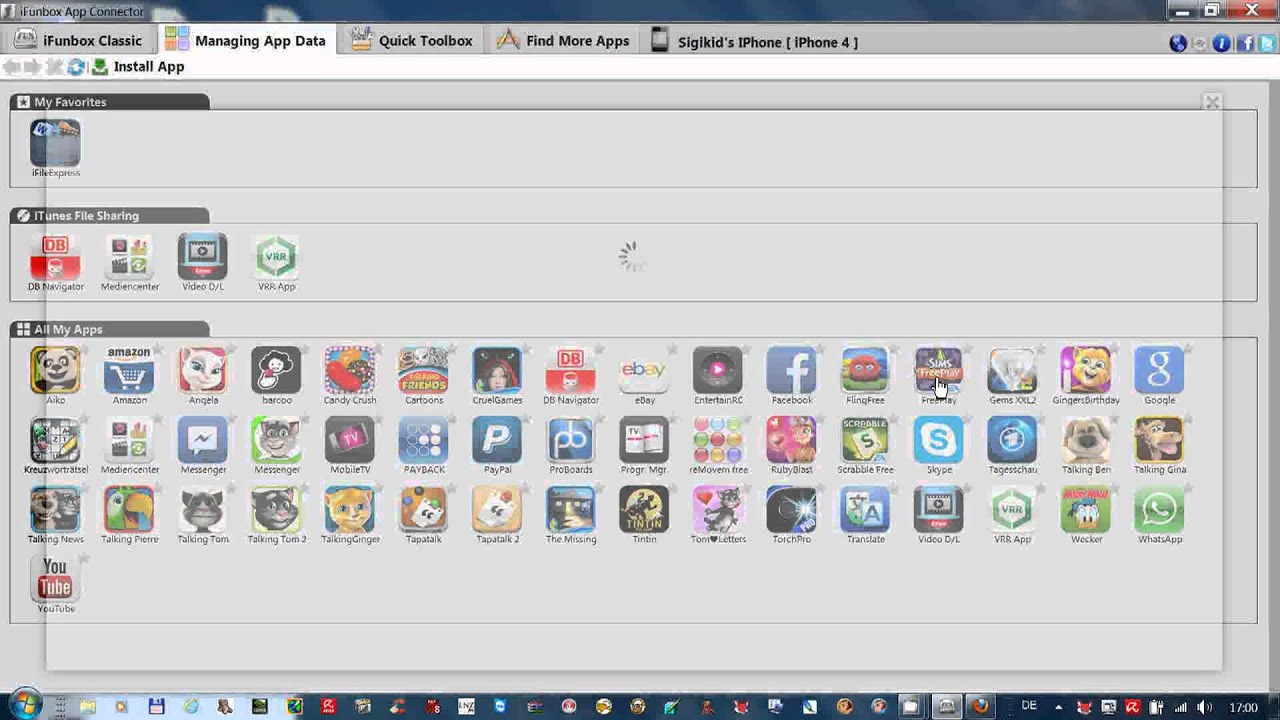This screenshot has width=1280, height=720.
Task: Open Mediencenter under iTunes File Sharing
Action: click(x=129, y=258)
